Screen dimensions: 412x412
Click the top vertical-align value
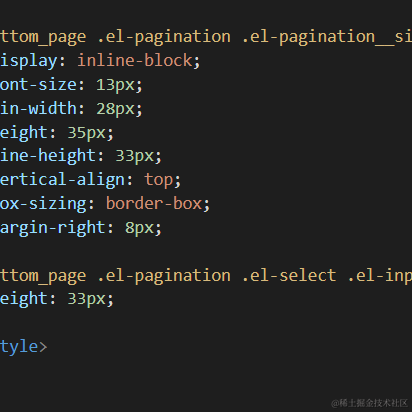point(159,180)
